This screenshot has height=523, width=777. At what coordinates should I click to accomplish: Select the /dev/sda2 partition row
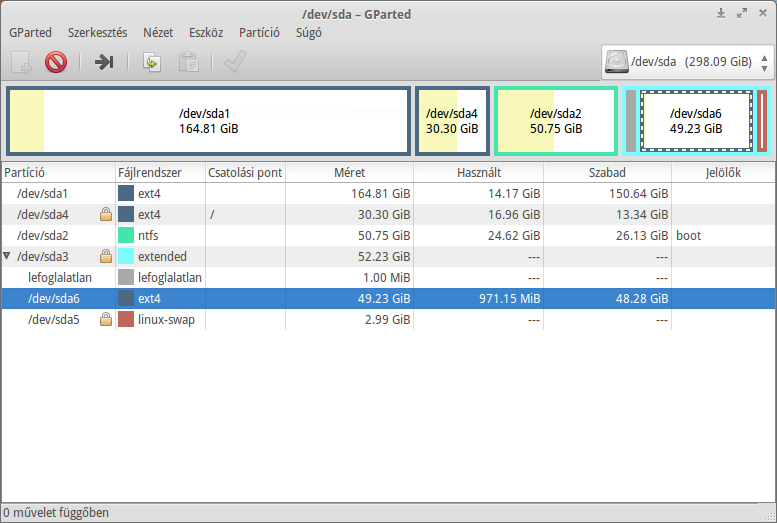click(388, 235)
